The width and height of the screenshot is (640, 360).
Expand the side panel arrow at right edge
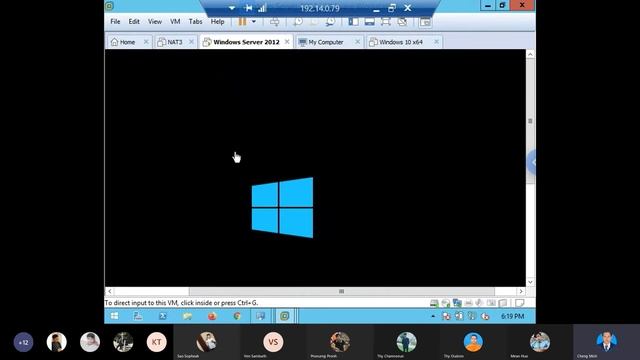532,162
